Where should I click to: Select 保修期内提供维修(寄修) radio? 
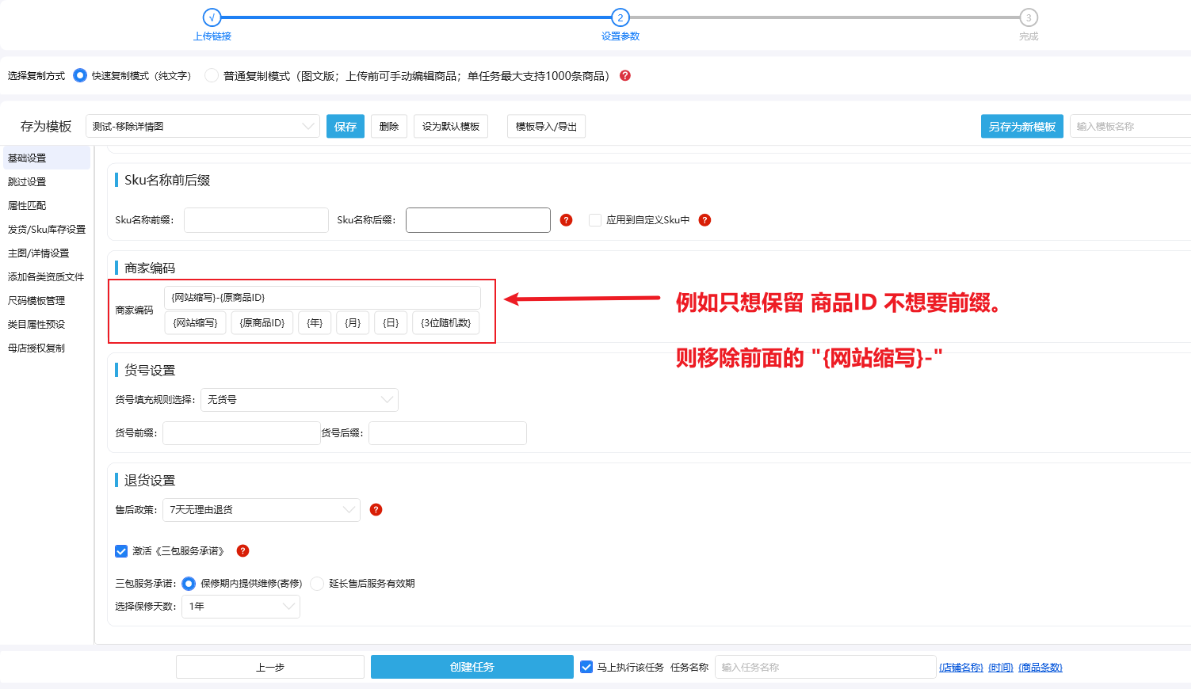[188, 583]
